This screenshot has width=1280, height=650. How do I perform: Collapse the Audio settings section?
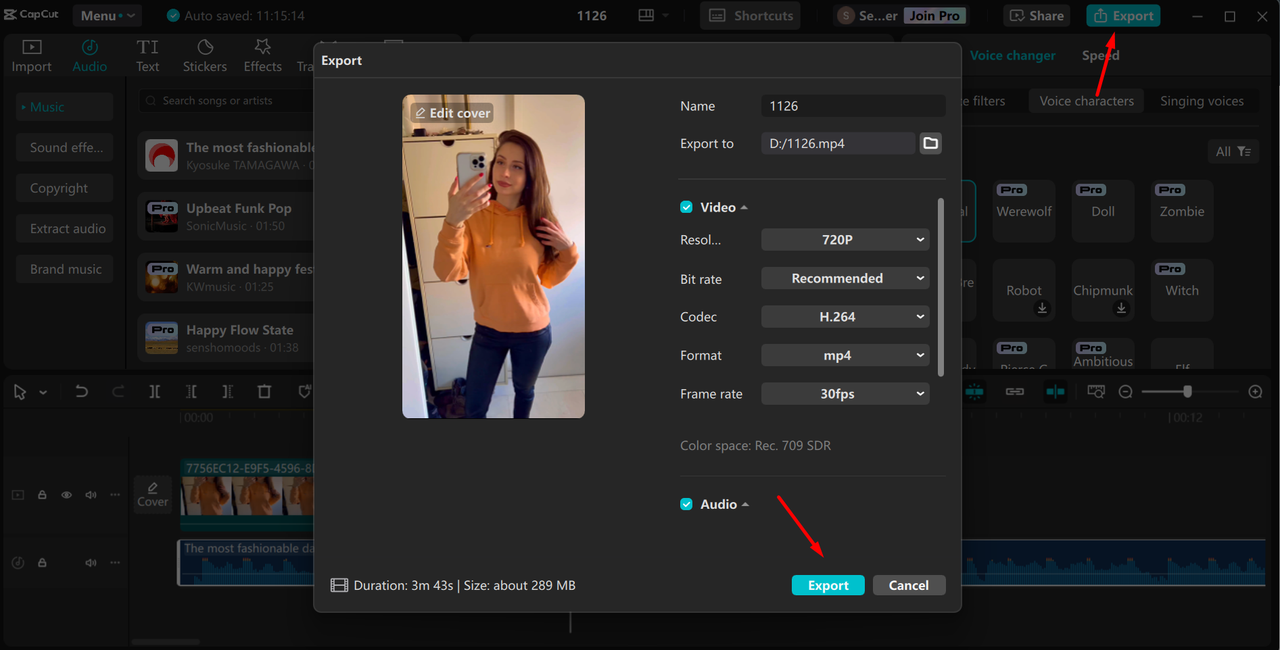point(746,504)
